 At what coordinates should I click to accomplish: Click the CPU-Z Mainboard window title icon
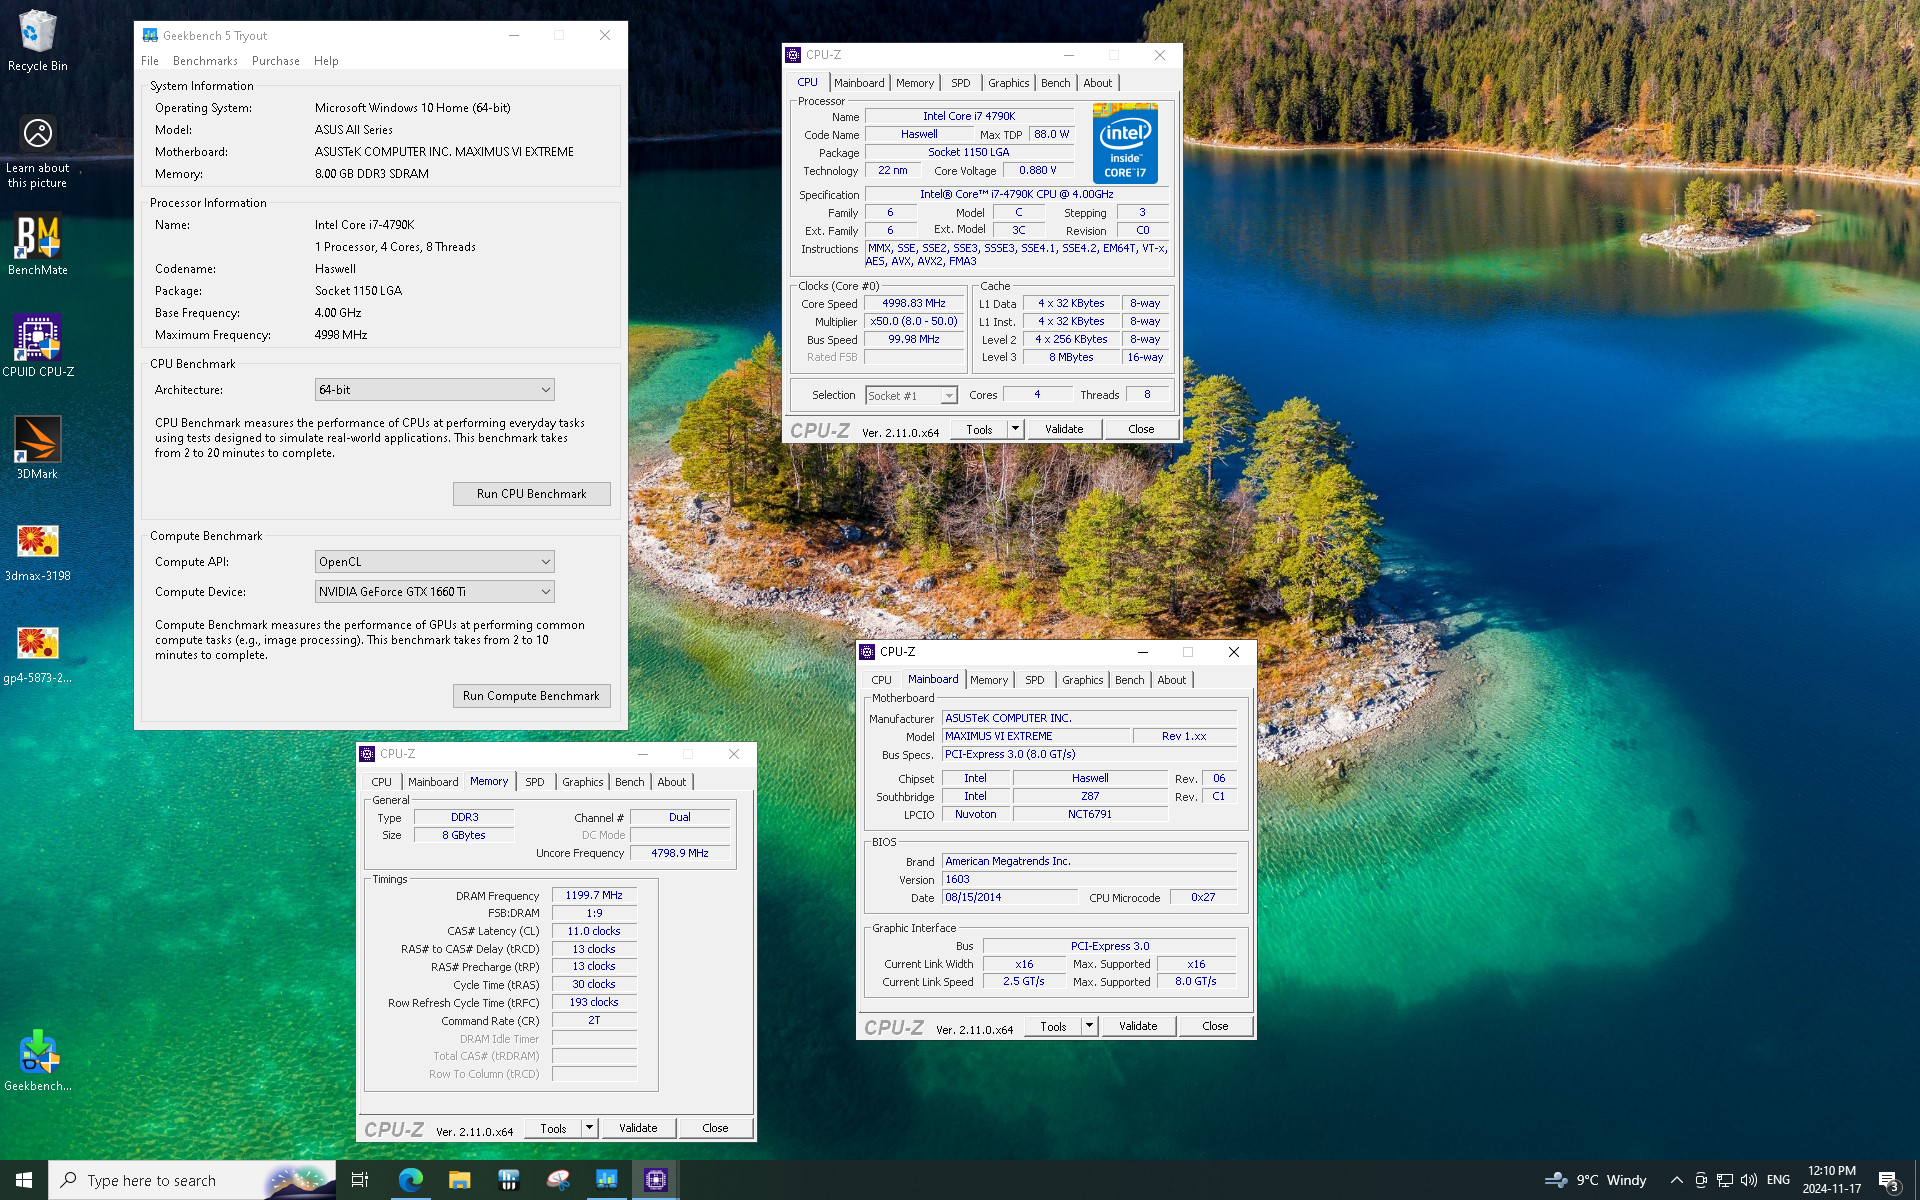[867, 652]
